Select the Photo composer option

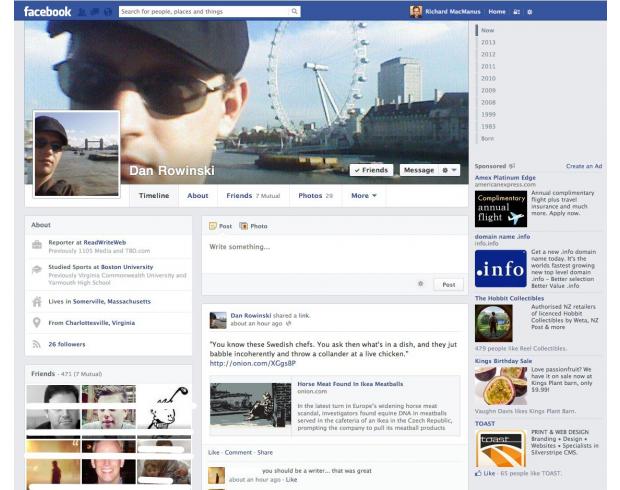pos(254,226)
